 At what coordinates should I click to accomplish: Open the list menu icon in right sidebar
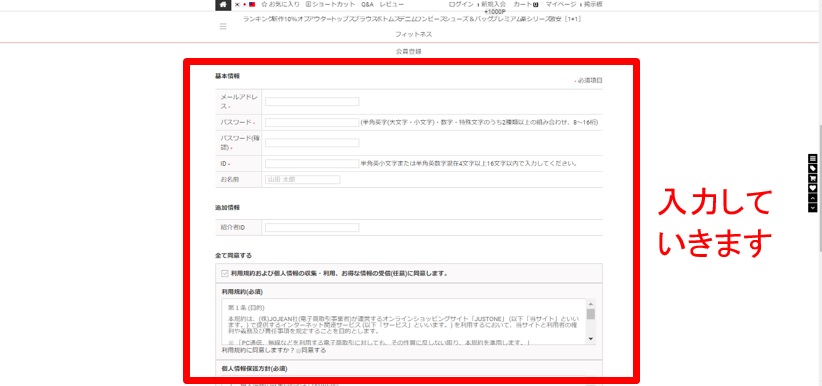pyautogui.click(x=813, y=158)
